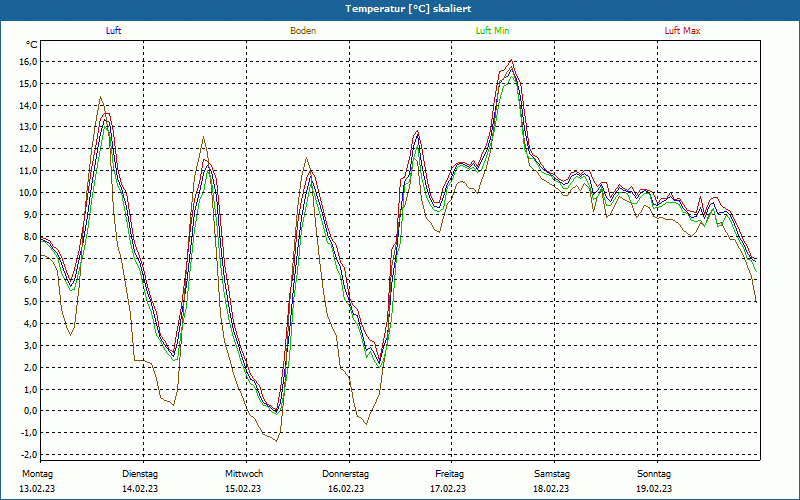Screen dimensions: 800x500
Task: Click the date 15.02.23
Action: 243,489
